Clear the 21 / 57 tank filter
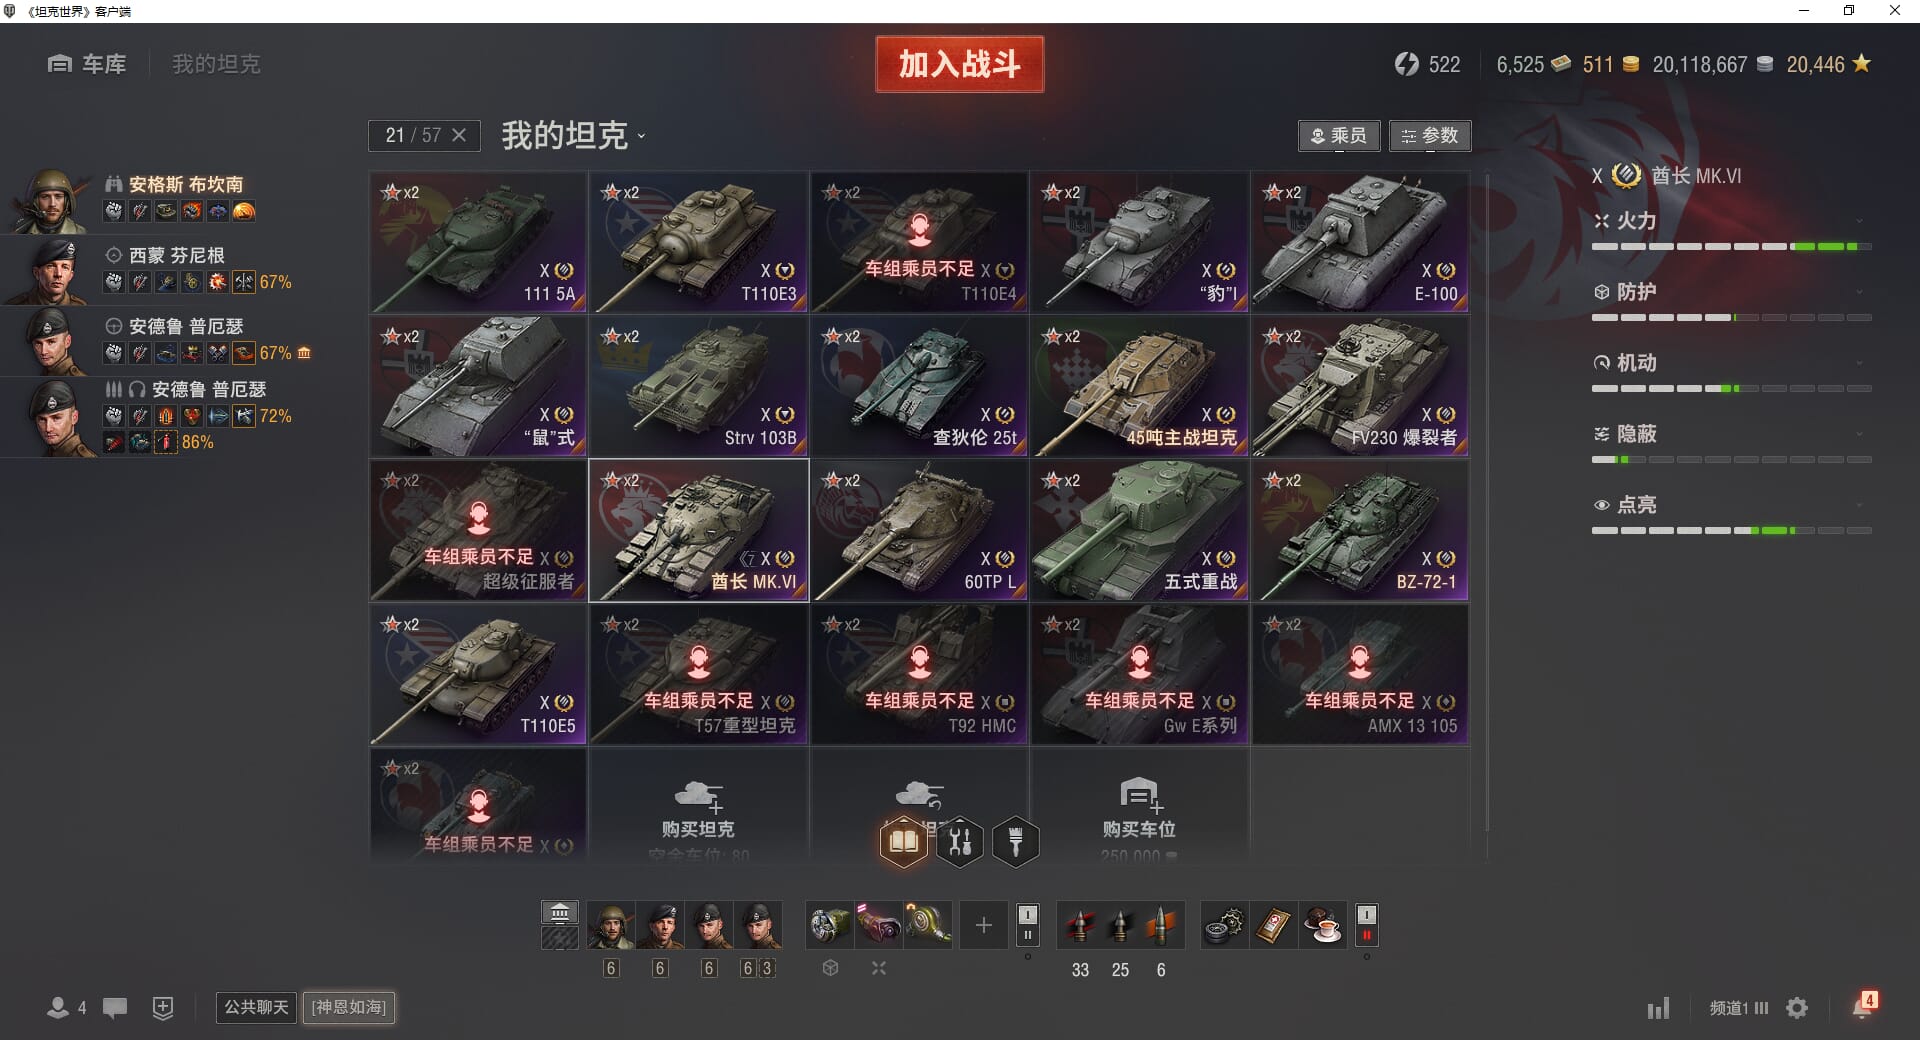1920x1040 pixels. [459, 135]
